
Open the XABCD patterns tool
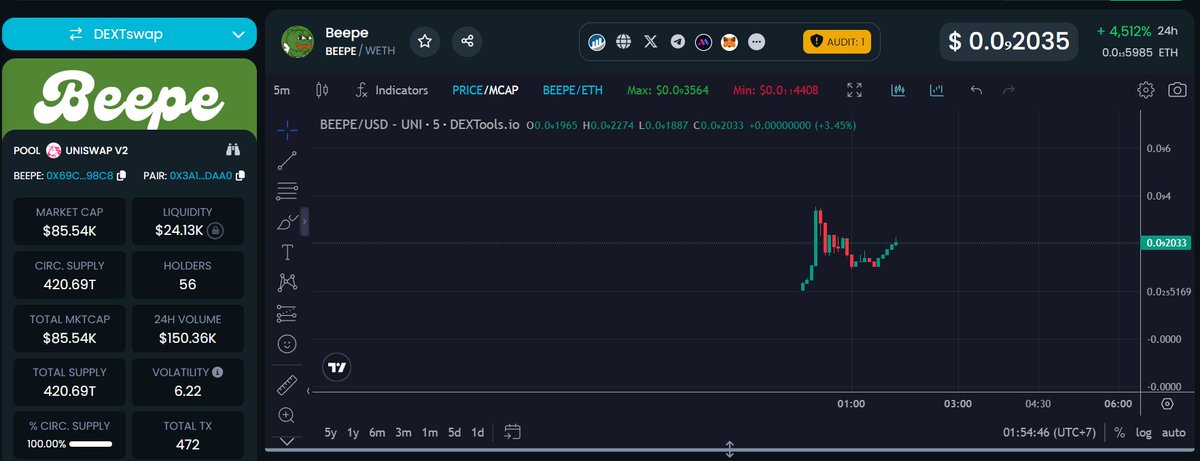(x=287, y=283)
